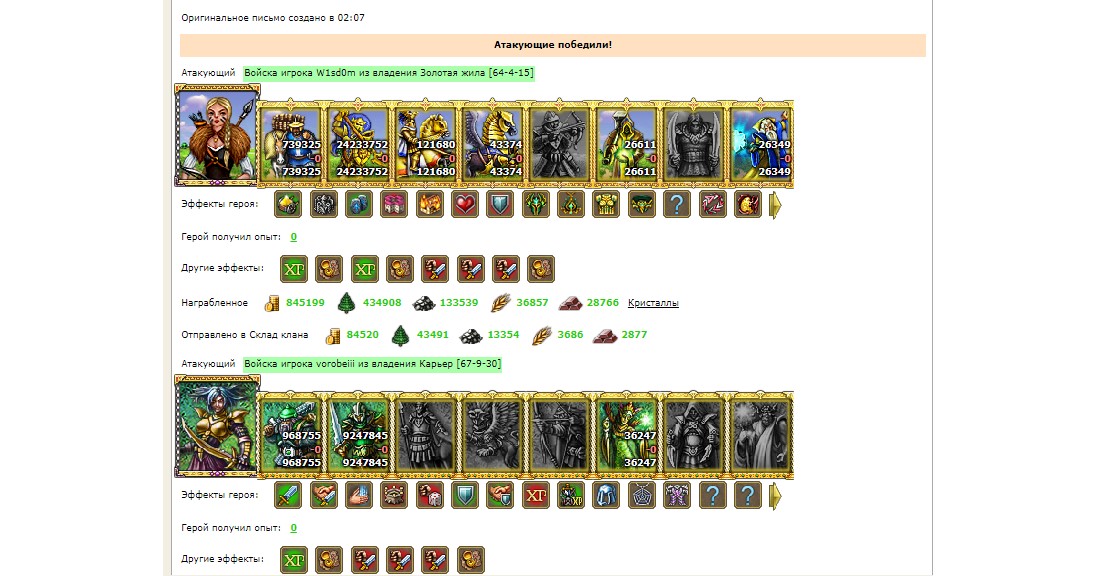Click the golden temple columns effect icon
Viewport: 1096px width, 576px height.
606,205
